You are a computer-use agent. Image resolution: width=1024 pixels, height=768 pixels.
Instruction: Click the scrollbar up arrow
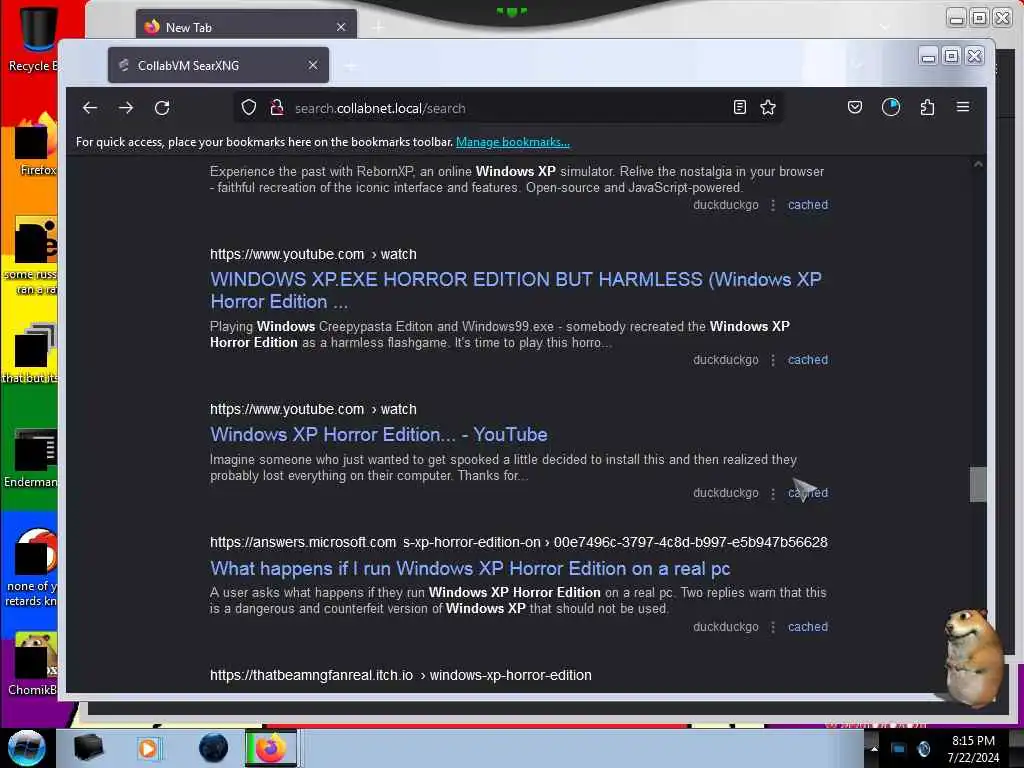pyautogui.click(x=978, y=165)
